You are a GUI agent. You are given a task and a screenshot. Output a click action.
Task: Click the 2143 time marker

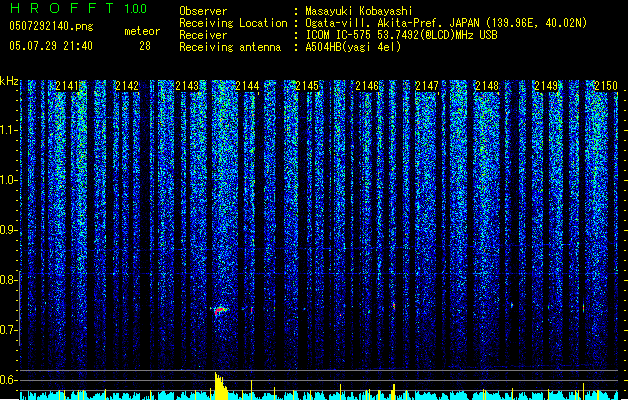point(187,86)
